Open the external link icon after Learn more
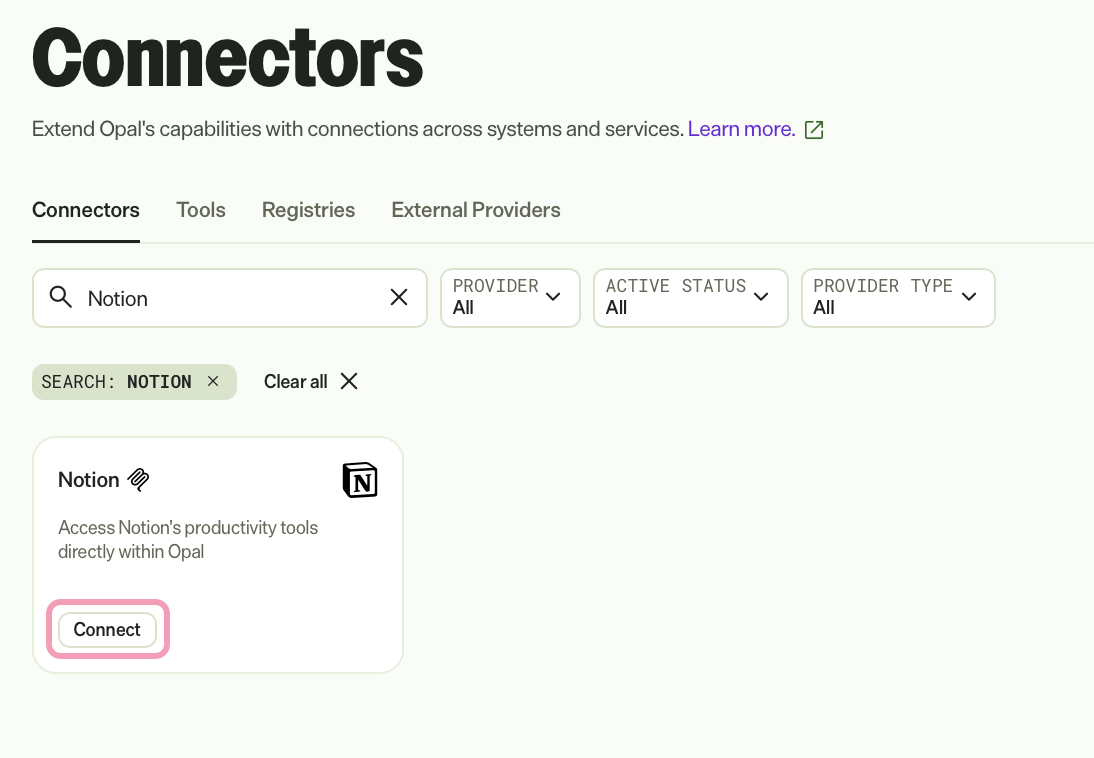 point(814,130)
